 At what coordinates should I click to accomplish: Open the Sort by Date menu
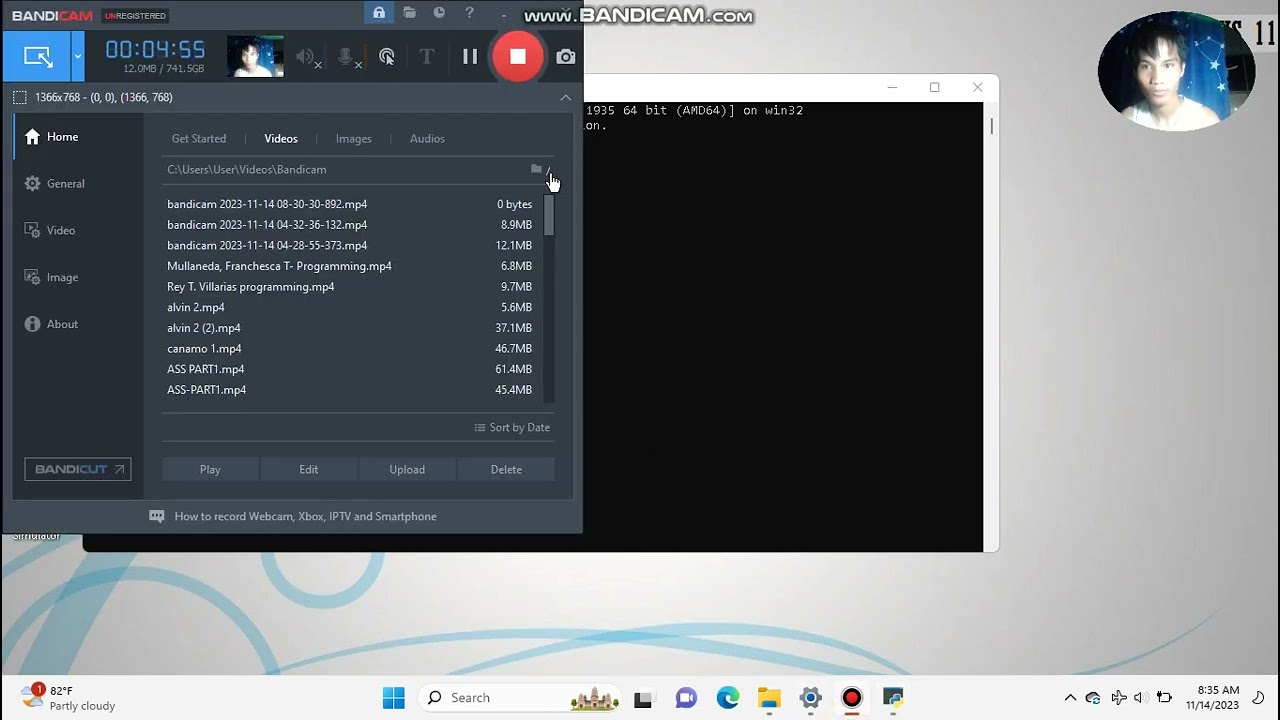point(512,428)
